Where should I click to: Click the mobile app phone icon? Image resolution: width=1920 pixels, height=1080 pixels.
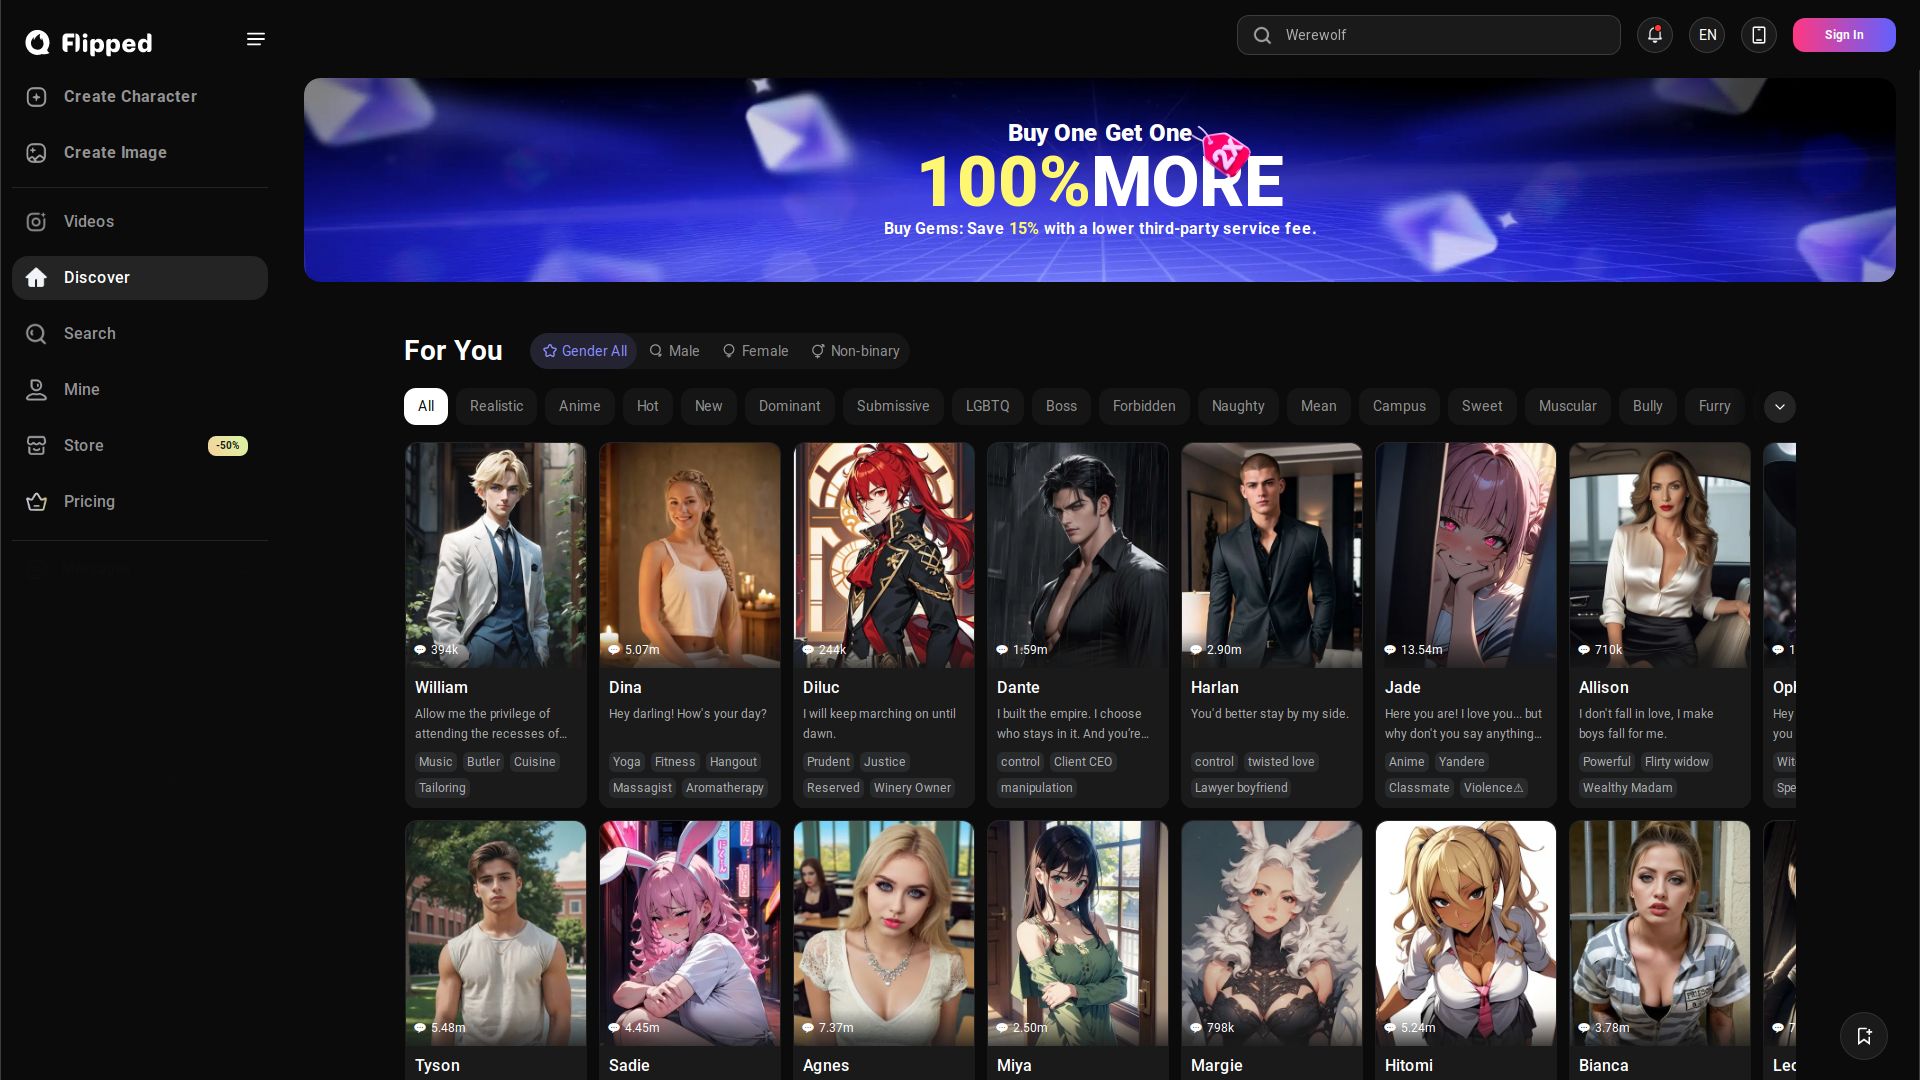click(x=1758, y=35)
